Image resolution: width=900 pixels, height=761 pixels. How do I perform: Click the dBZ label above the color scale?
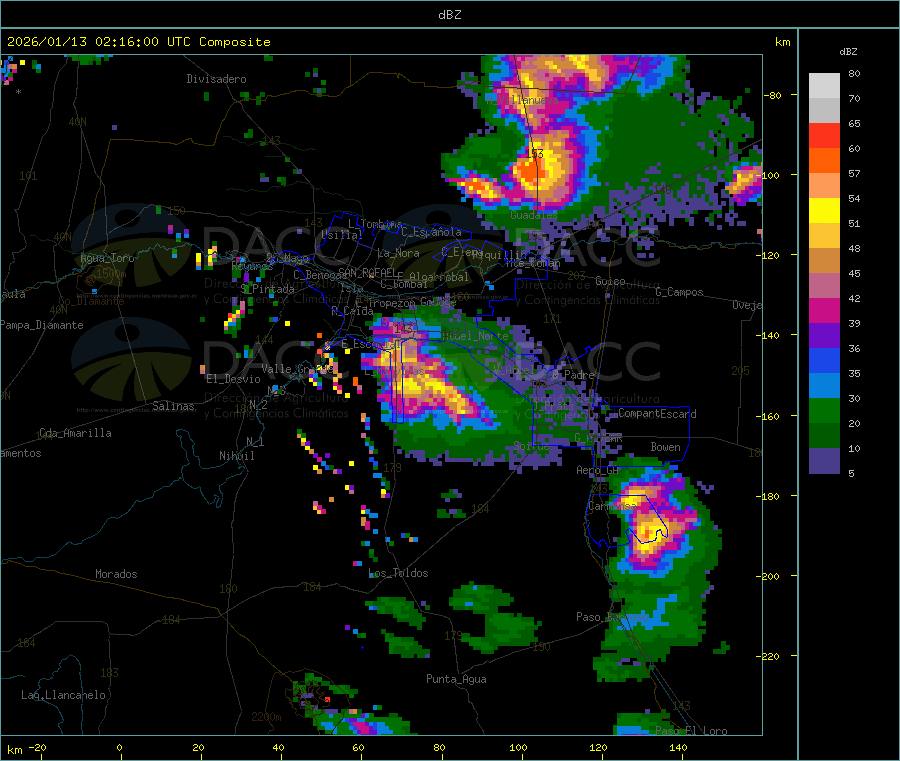click(848, 52)
